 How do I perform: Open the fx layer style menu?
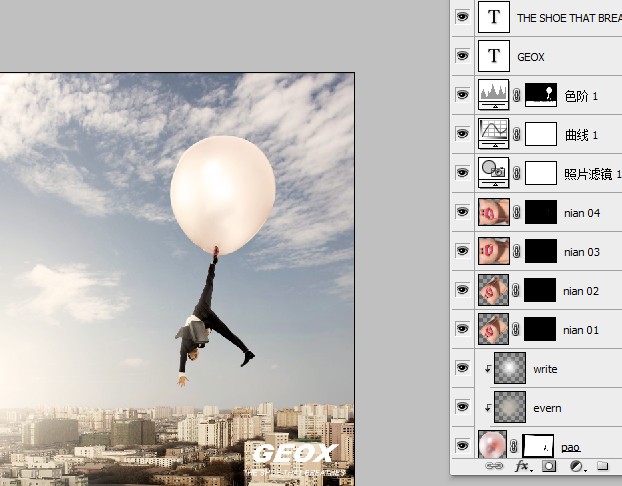(524, 466)
